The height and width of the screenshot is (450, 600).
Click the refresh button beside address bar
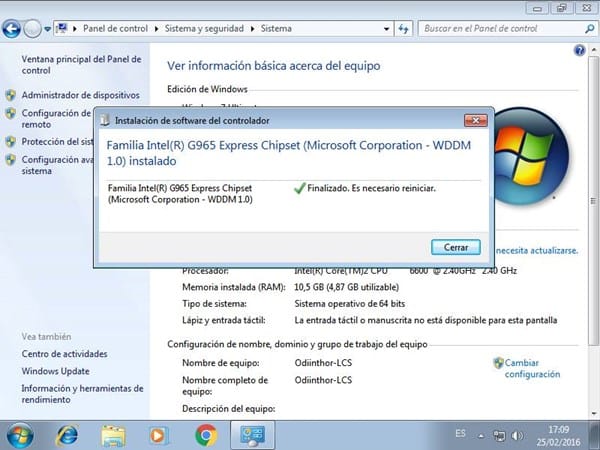pos(403,29)
